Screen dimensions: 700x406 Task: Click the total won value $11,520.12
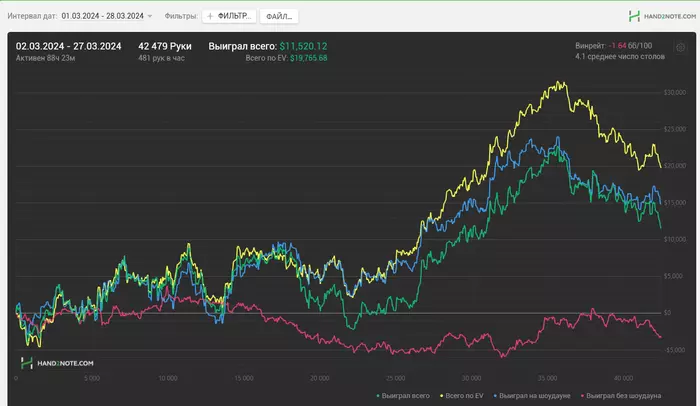tap(303, 46)
